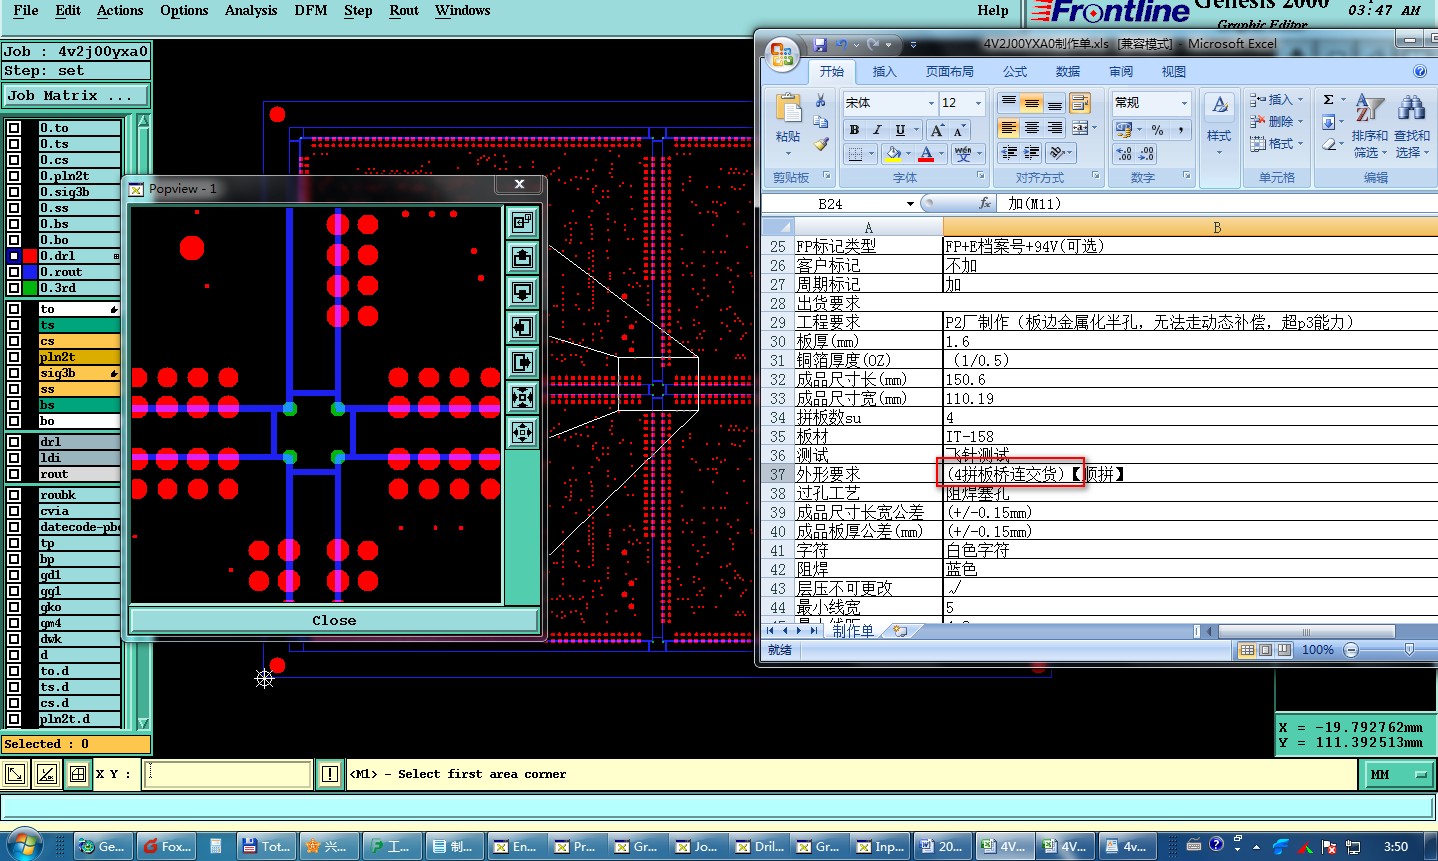Image resolution: width=1438 pixels, height=861 pixels.
Task: Switch to the 插入 ribbon tab
Action: point(884,72)
